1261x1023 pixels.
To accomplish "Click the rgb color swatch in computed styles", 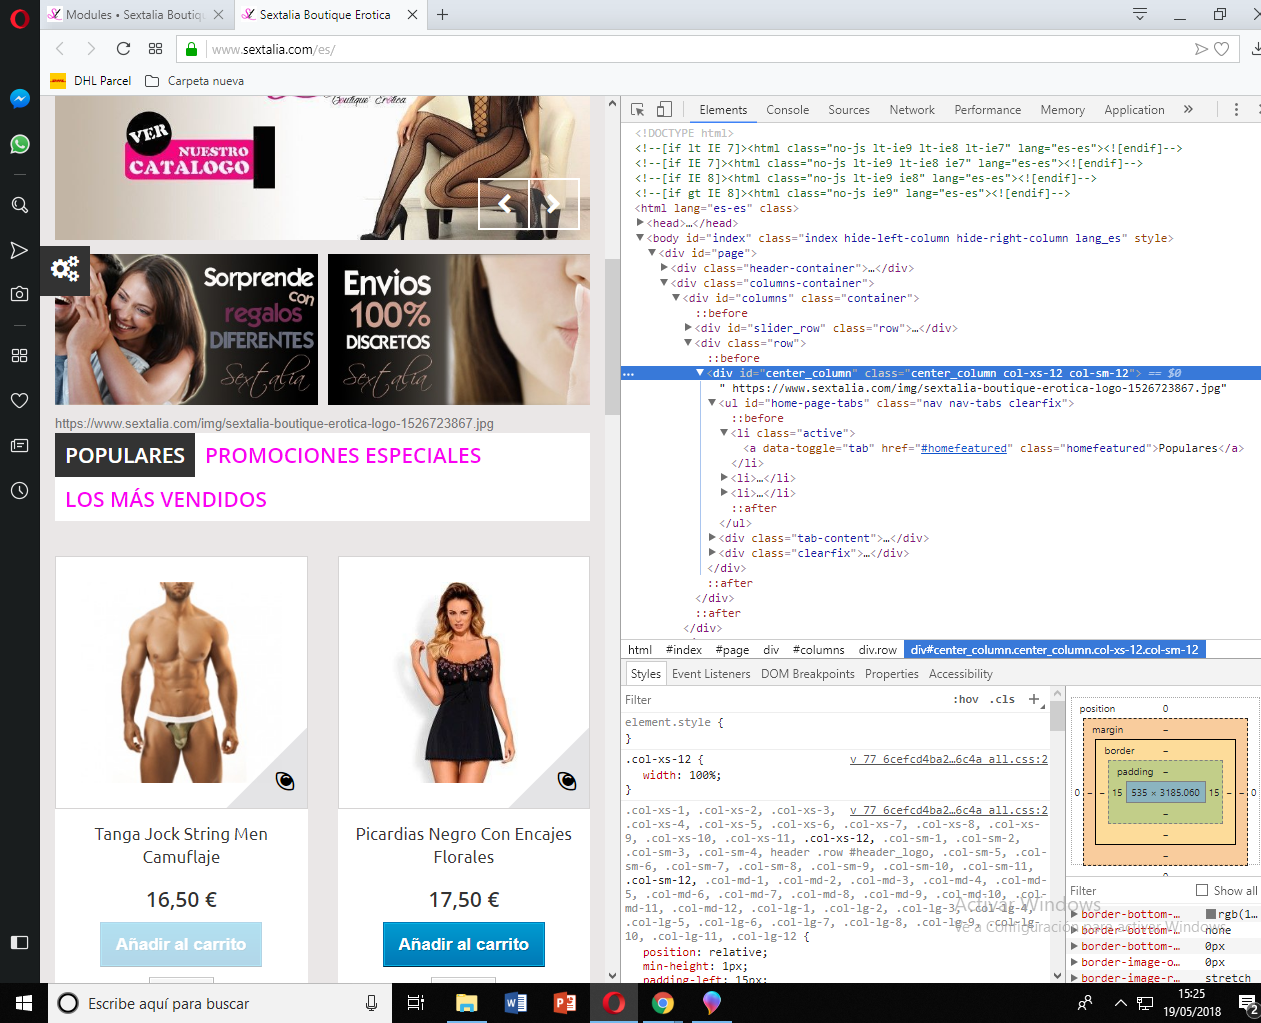I will 1211,914.
